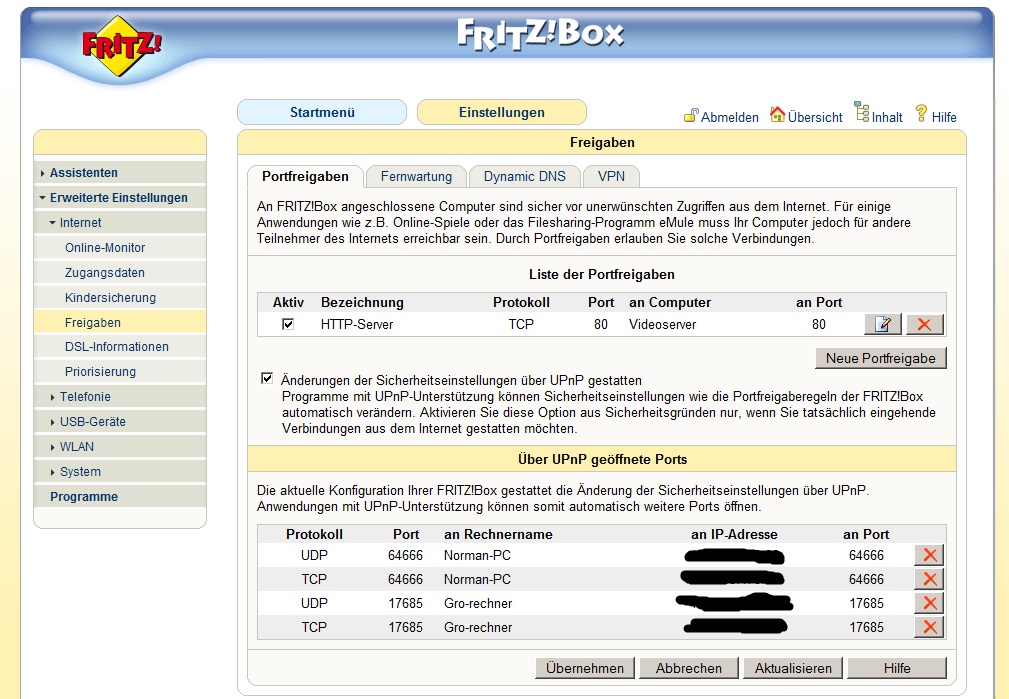Click the FRITZ! logo
The height and width of the screenshot is (699, 1009).
click(121, 46)
